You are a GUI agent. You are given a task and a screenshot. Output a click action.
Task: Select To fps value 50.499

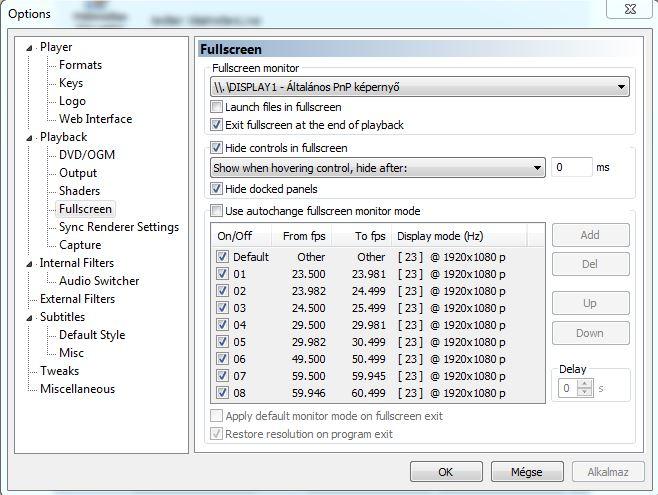(x=368, y=359)
